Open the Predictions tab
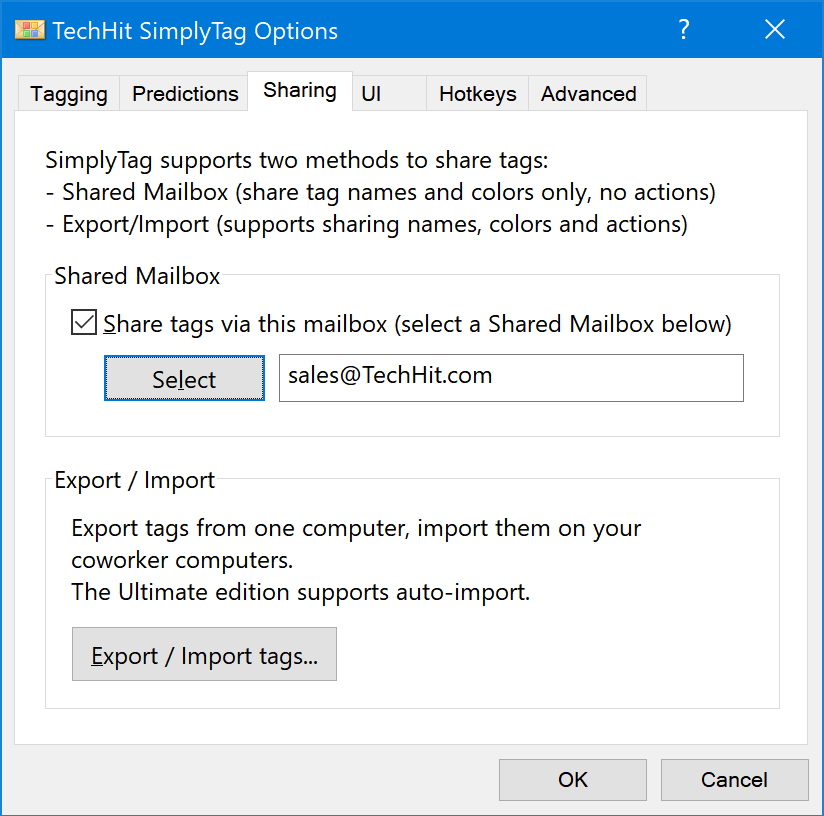Image resolution: width=824 pixels, height=816 pixels. [x=185, y=94]
